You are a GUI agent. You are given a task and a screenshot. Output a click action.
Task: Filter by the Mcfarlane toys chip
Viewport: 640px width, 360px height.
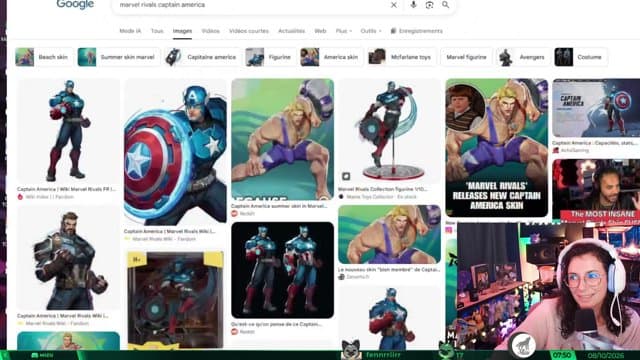coord(401,57)
